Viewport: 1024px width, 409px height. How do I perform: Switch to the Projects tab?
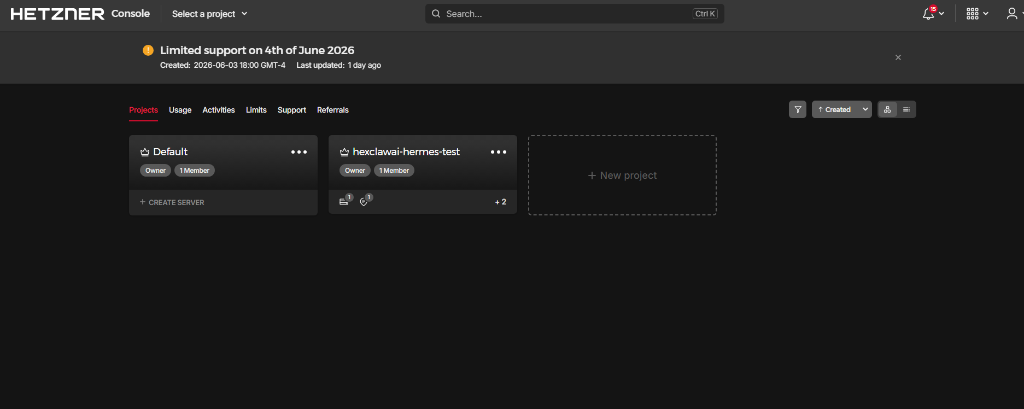(x=144, y=110)
